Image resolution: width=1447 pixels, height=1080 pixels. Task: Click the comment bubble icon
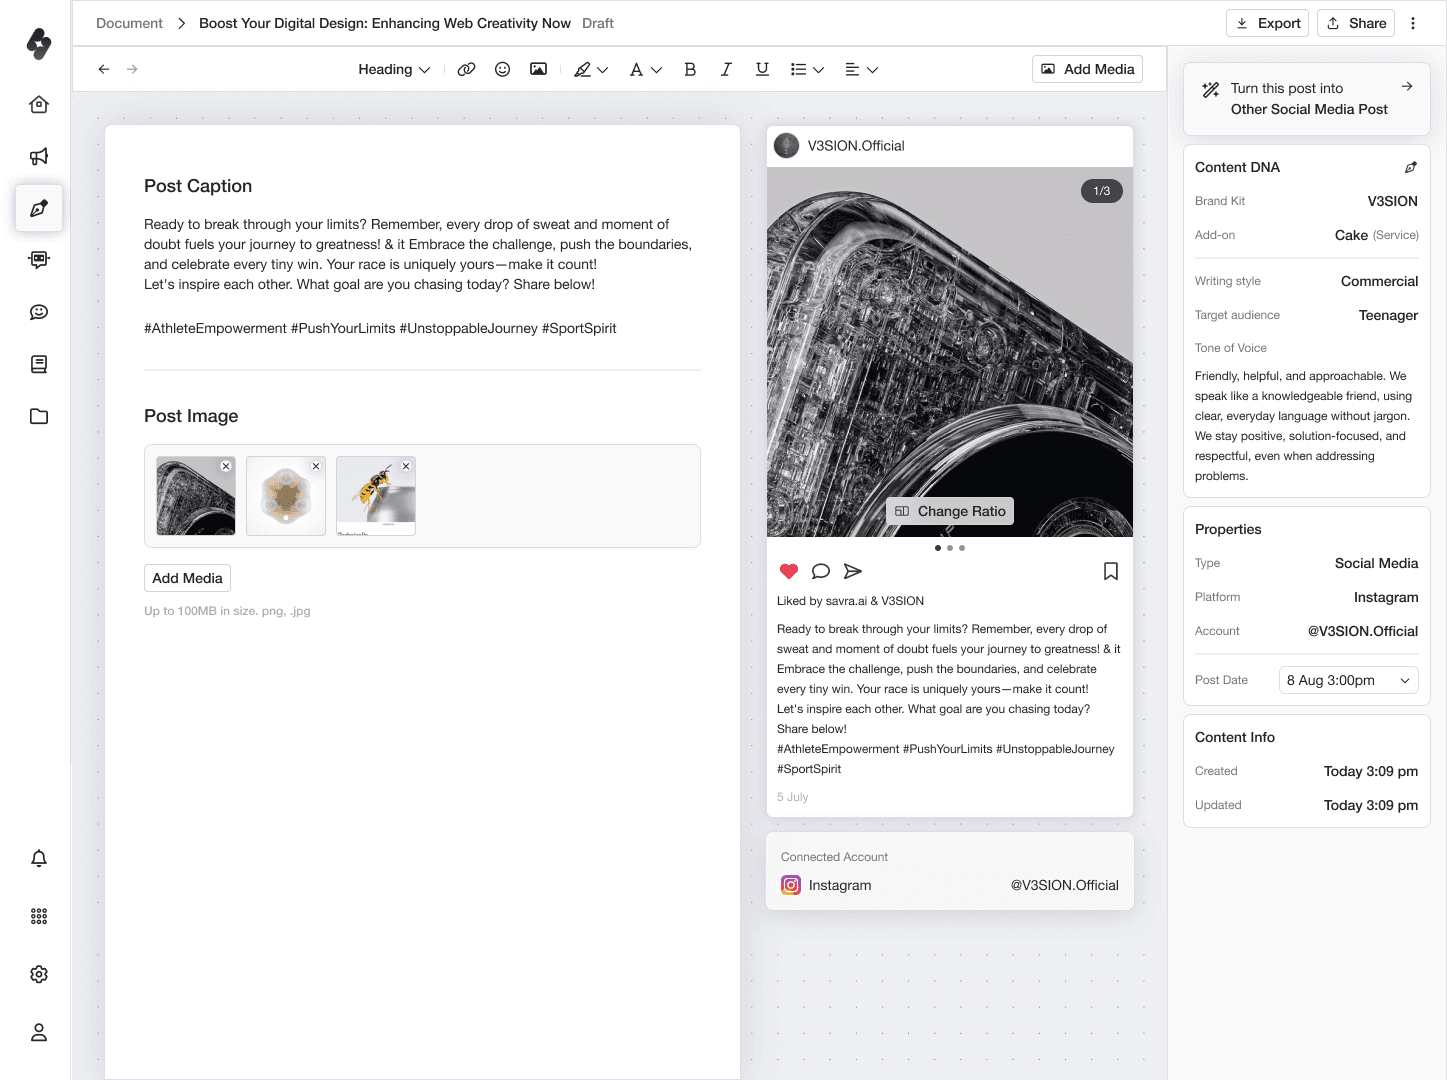point(821,571)
